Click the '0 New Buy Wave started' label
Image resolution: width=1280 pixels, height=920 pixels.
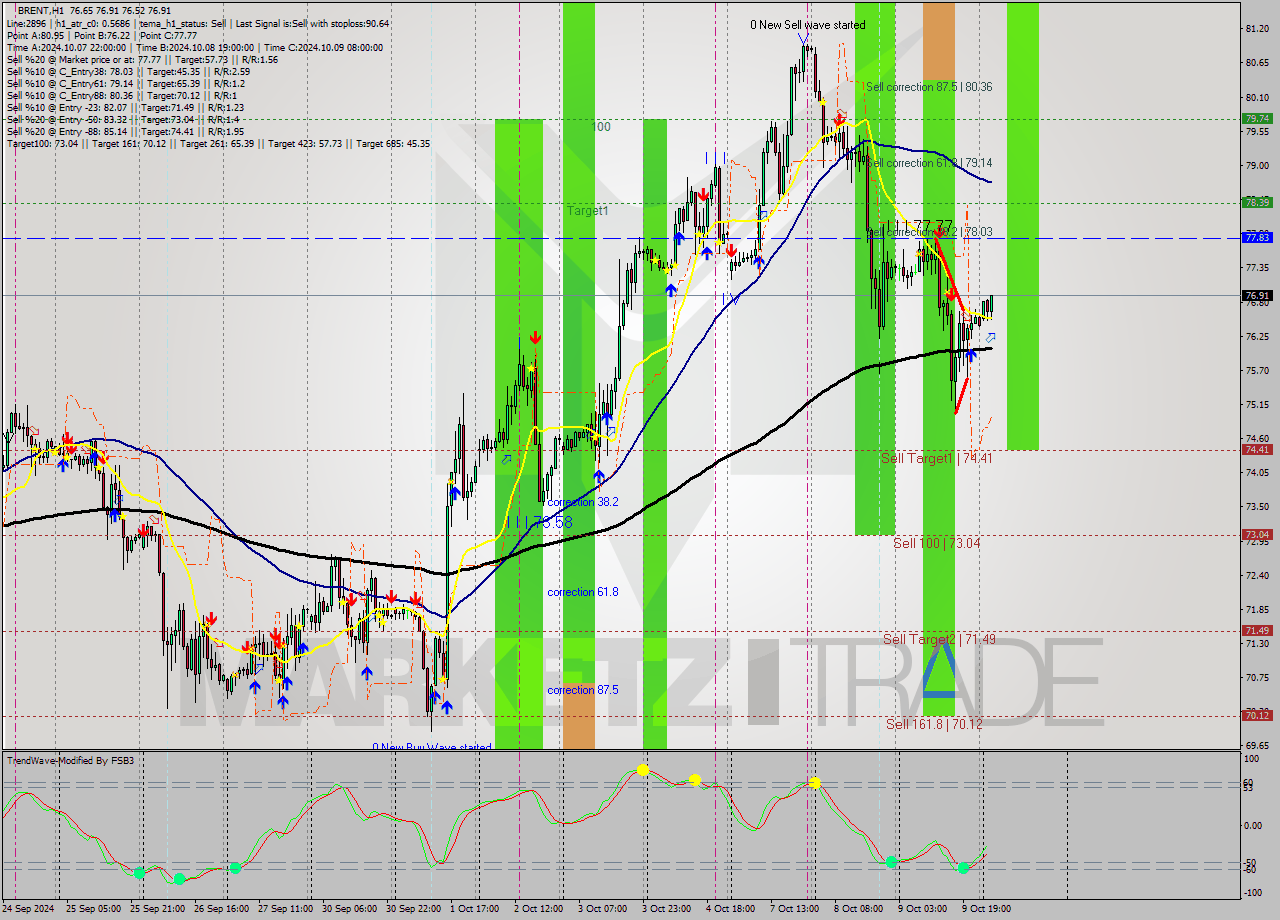(x=432, y=747)
